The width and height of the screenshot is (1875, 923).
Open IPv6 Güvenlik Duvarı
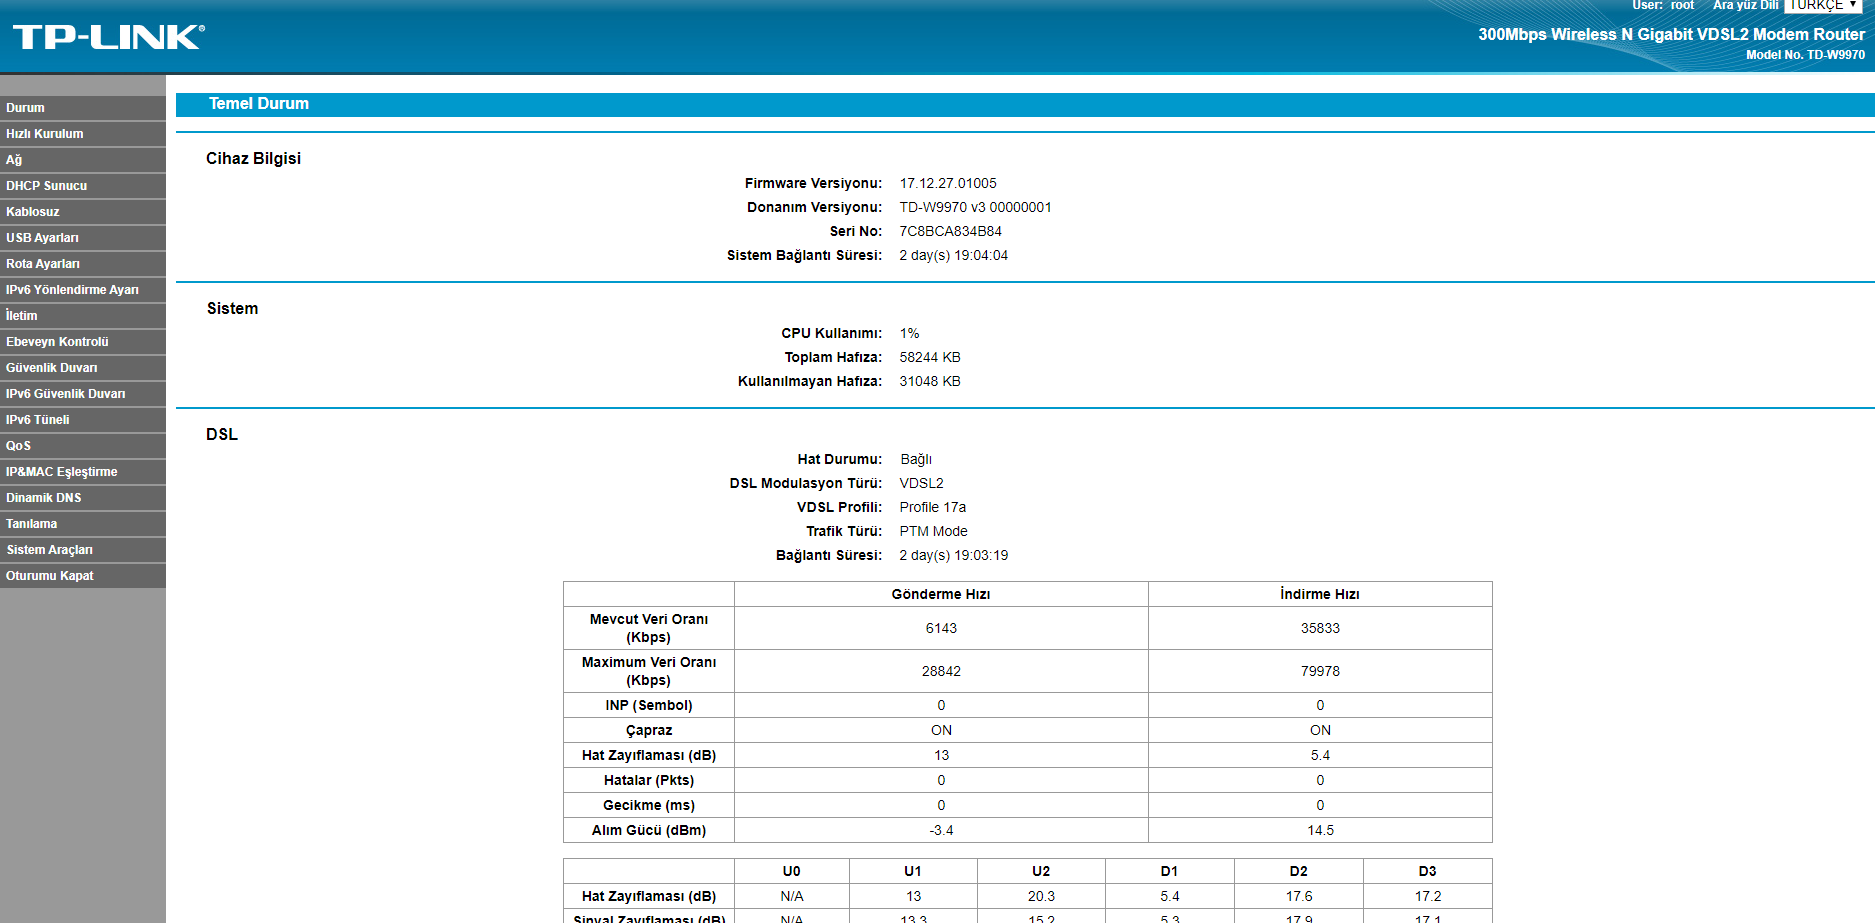click(x=83, y=394)
